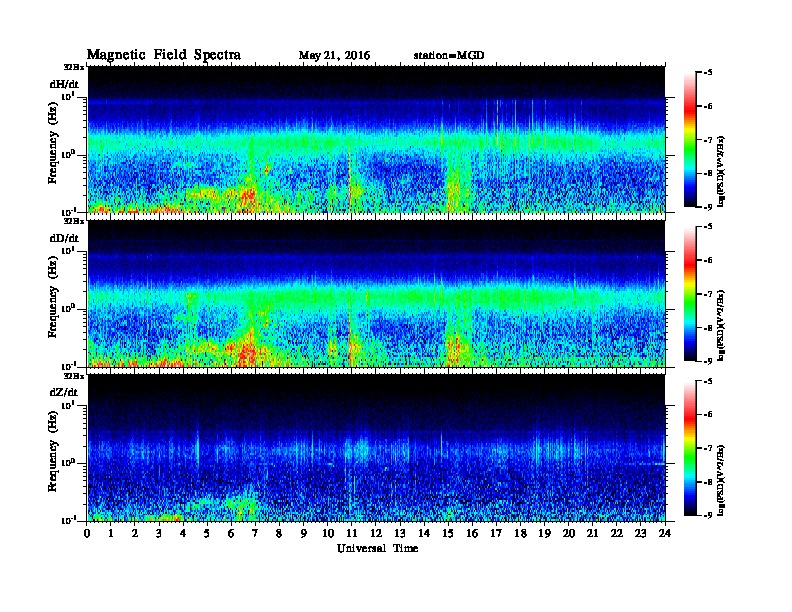Viewport: 792px width, 612px height.
Task: Click hour '16' on the Universal Time axis
Action: (x=472, y=533)
